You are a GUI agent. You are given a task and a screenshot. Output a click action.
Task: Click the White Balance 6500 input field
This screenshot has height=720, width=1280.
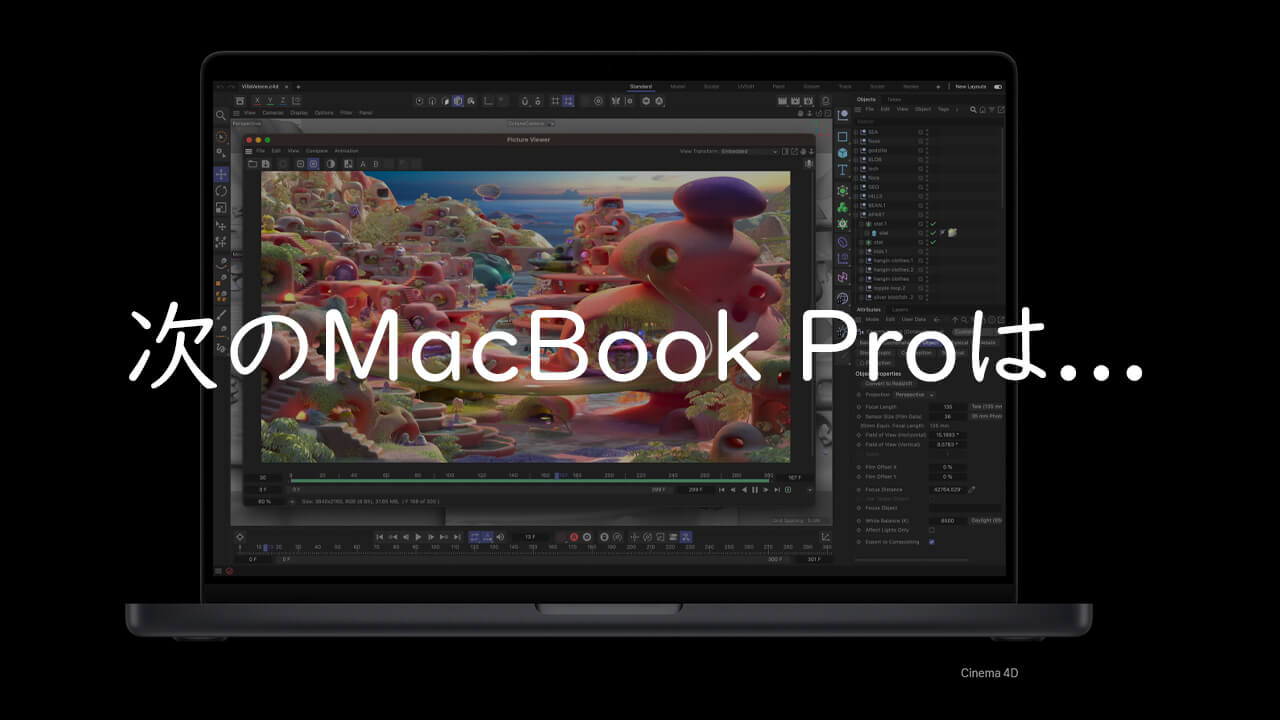pyautogui.click(x=948, y=520)
